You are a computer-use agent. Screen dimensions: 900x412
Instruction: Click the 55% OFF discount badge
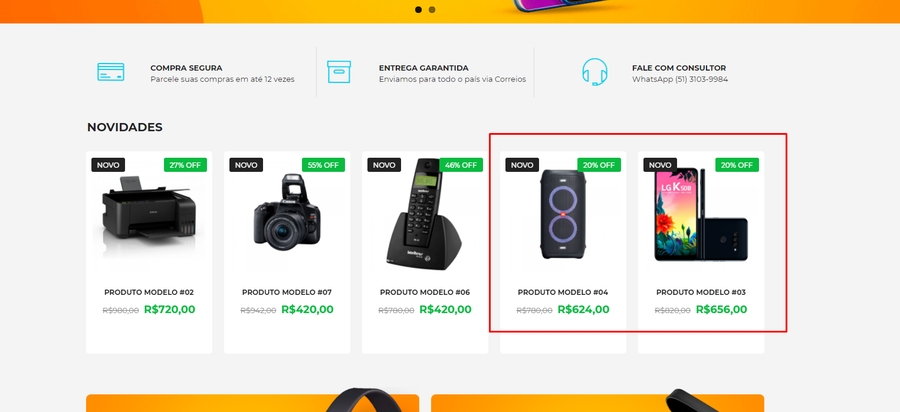coord(323,165)
